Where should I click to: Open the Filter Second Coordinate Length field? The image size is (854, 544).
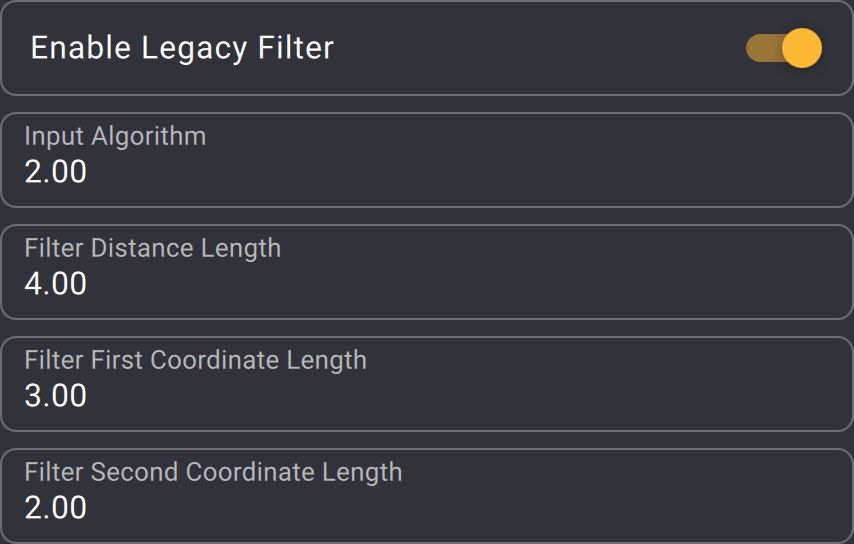point(426,496)
